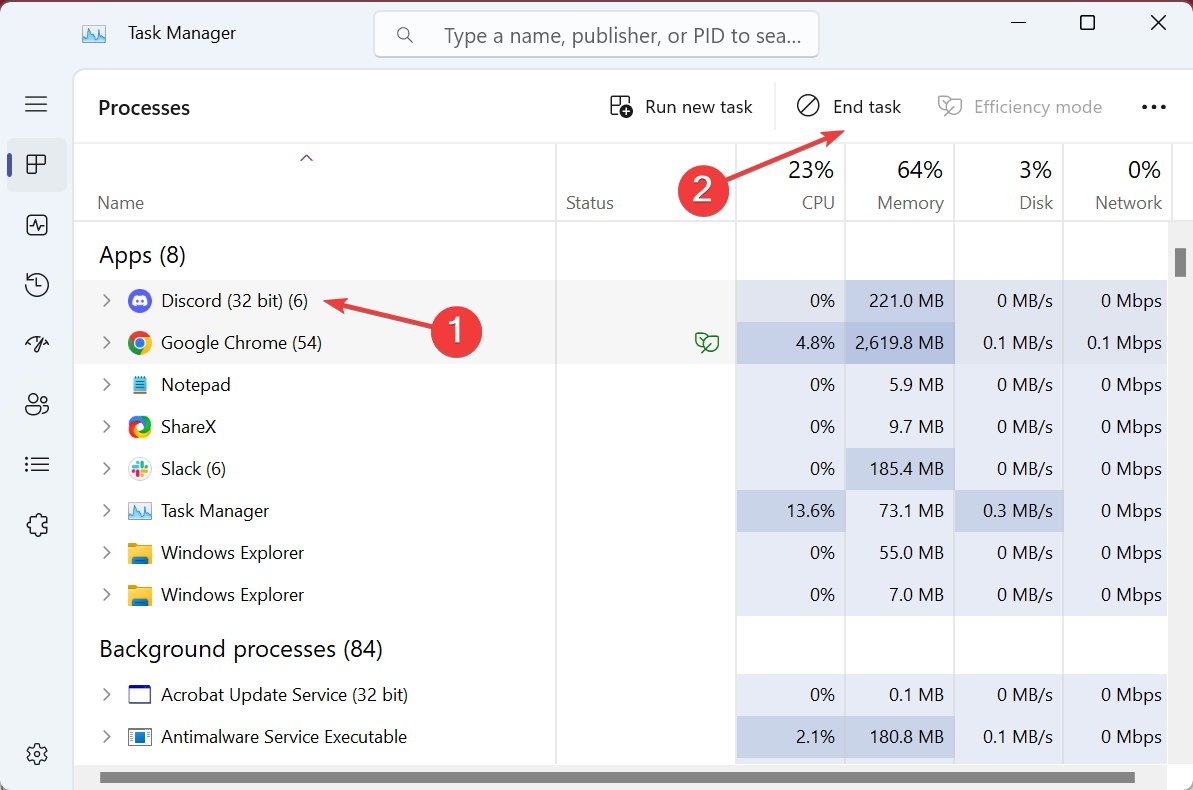1193x790 pixels.
Task: Open the hamburger navigation menu
Action: (36, 104)
